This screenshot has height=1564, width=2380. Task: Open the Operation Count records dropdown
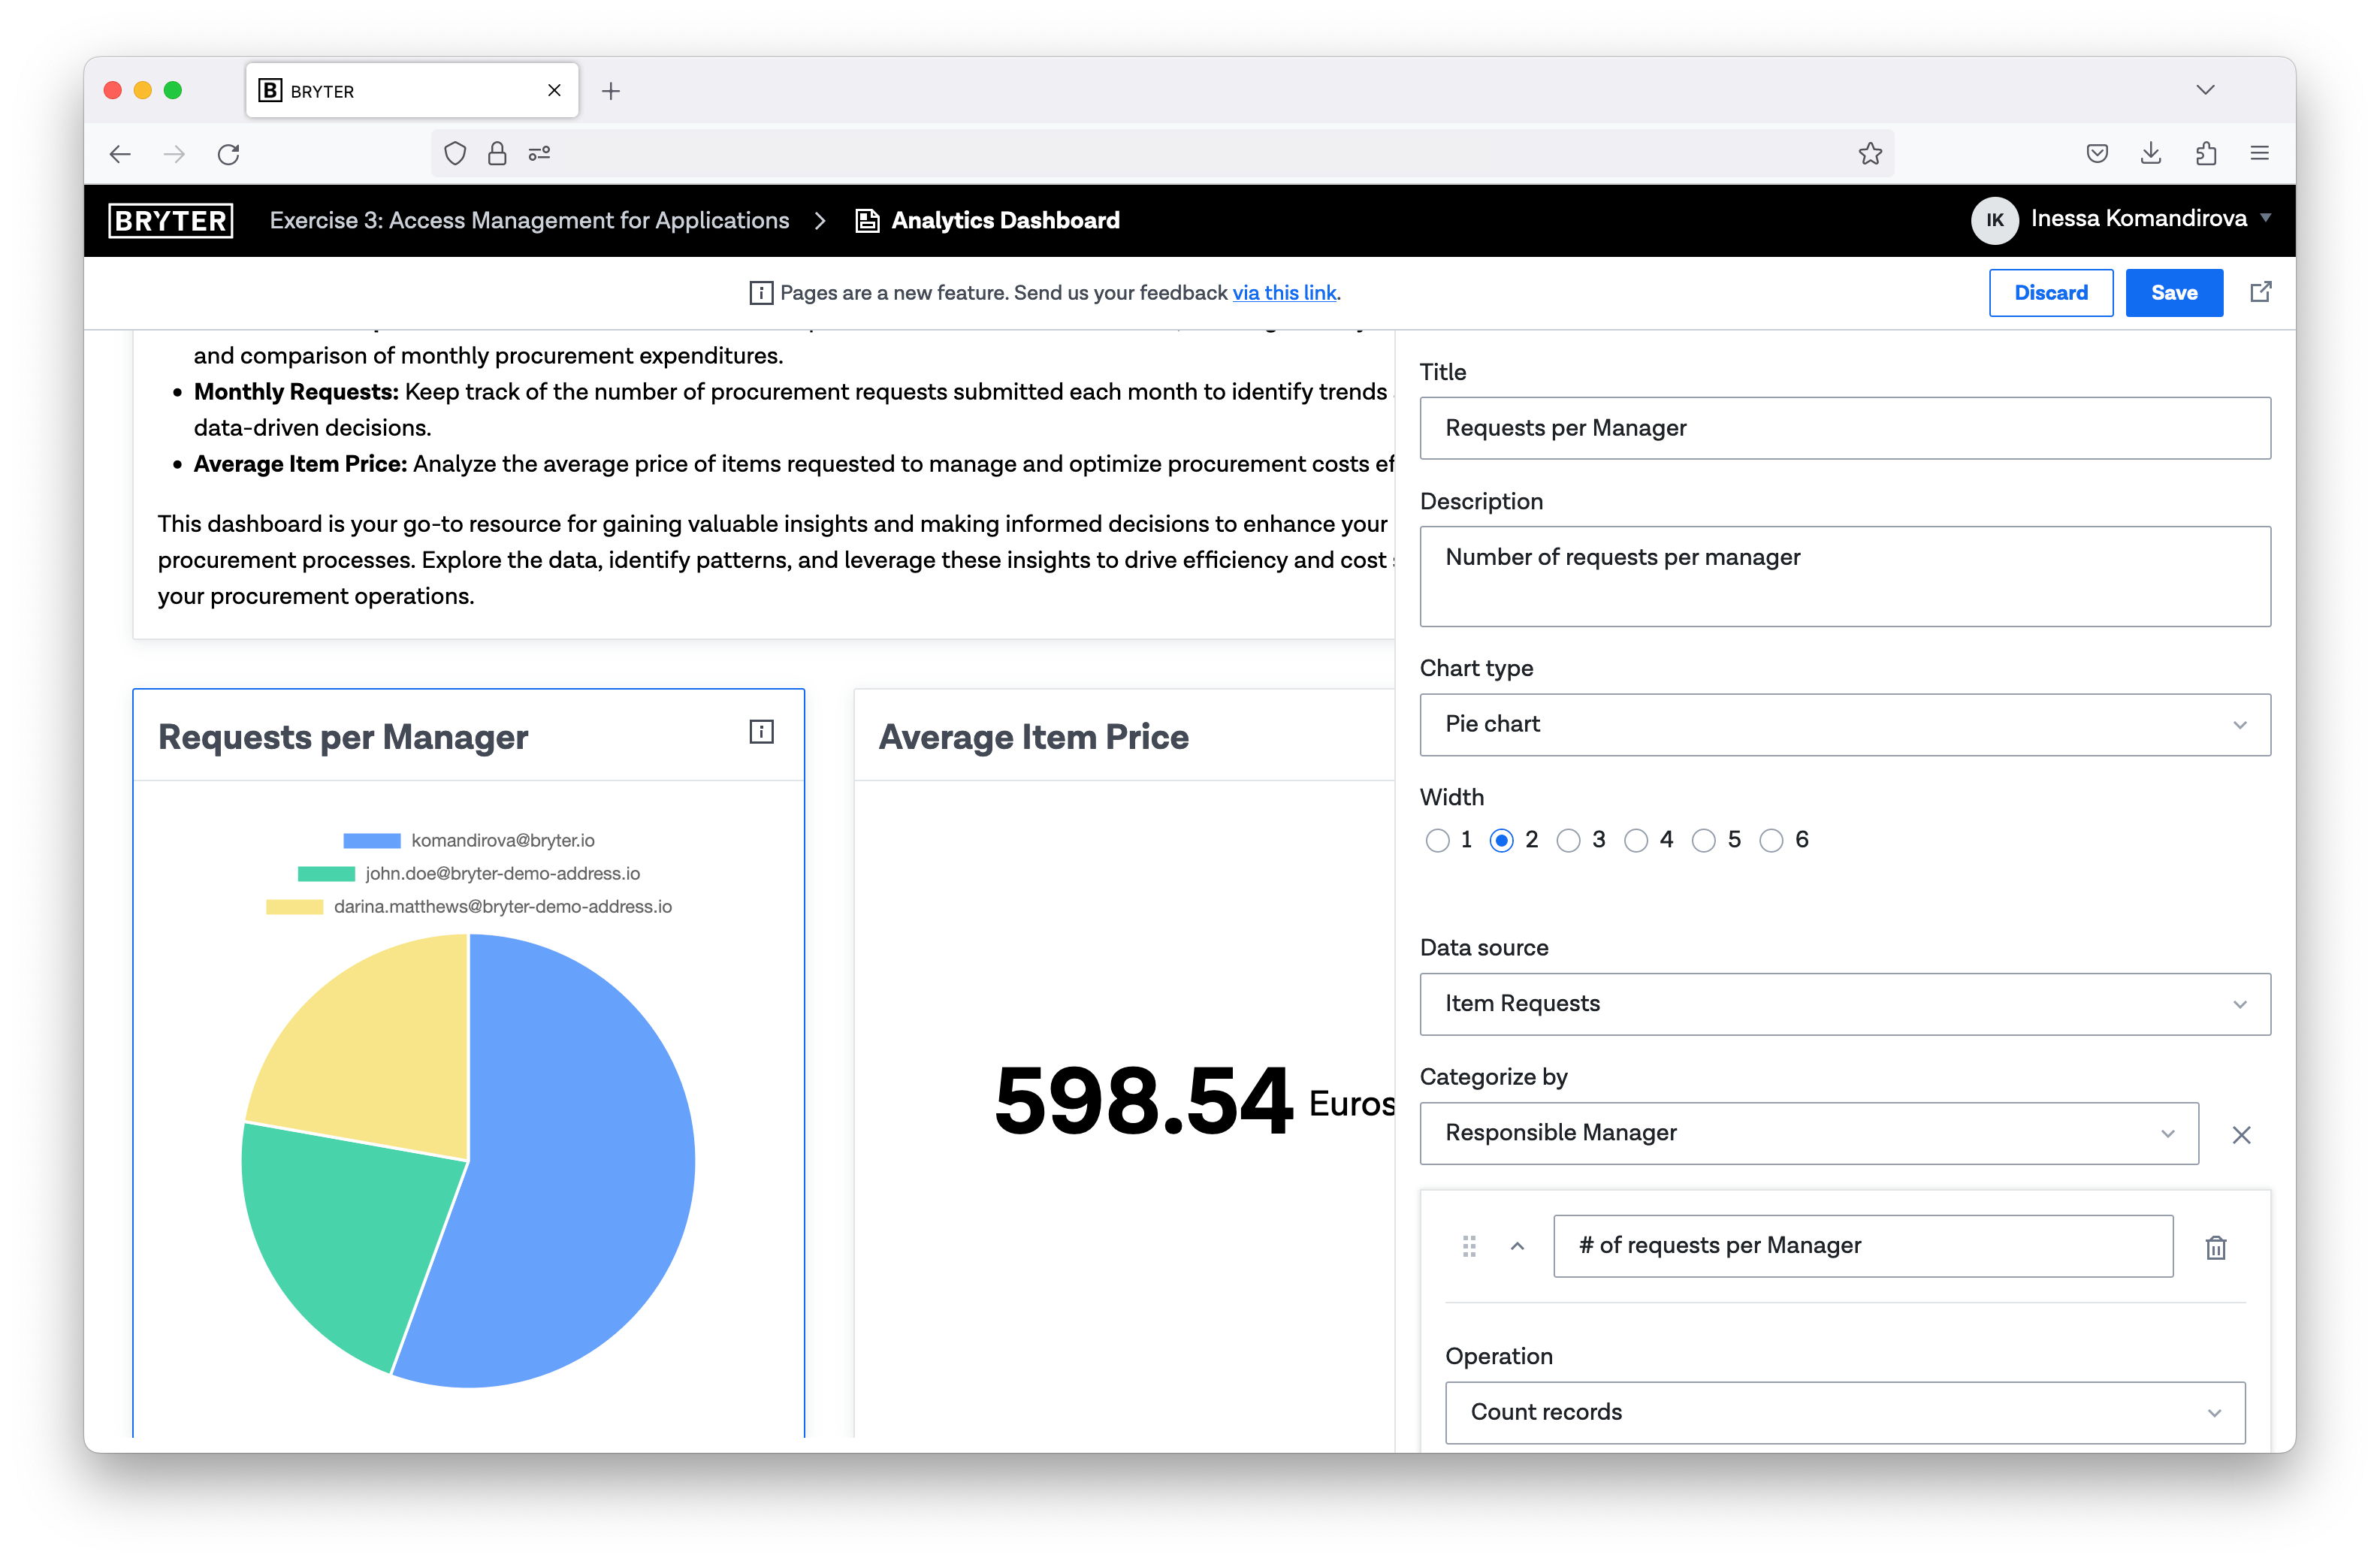(x=1844, y=1412)
